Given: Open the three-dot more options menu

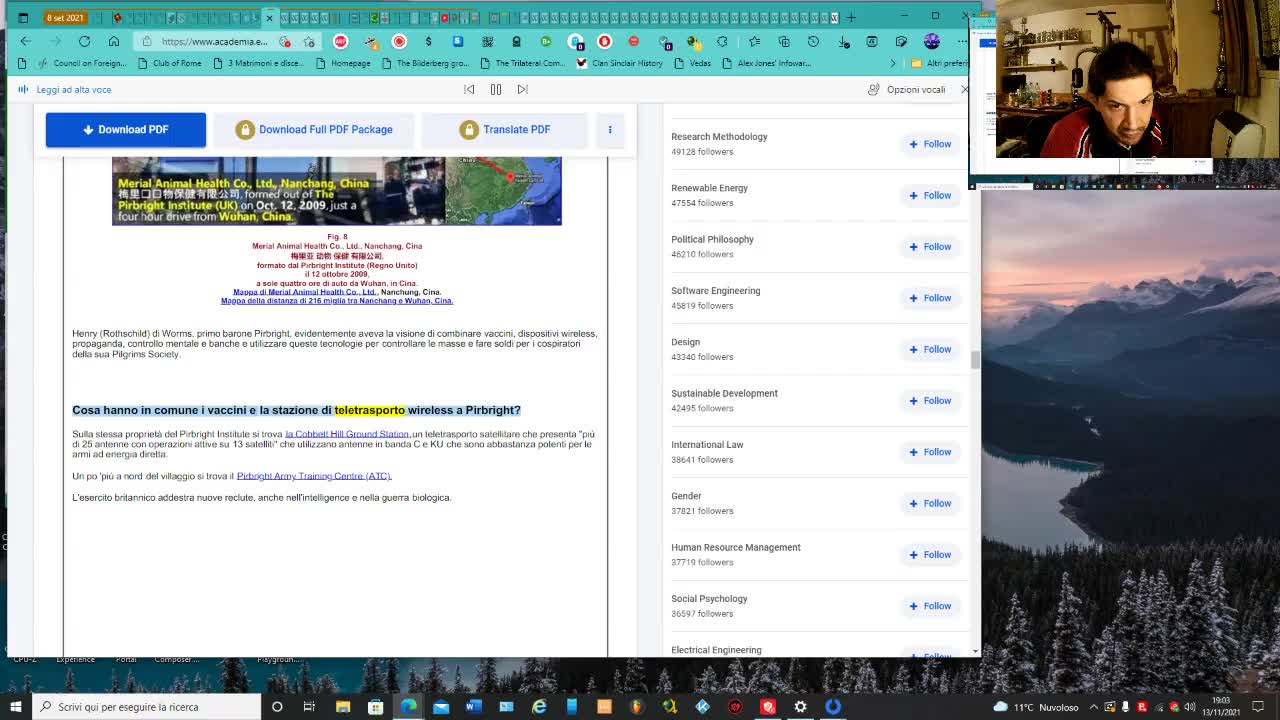Looking at the screenshot, I should click(610, 129).
